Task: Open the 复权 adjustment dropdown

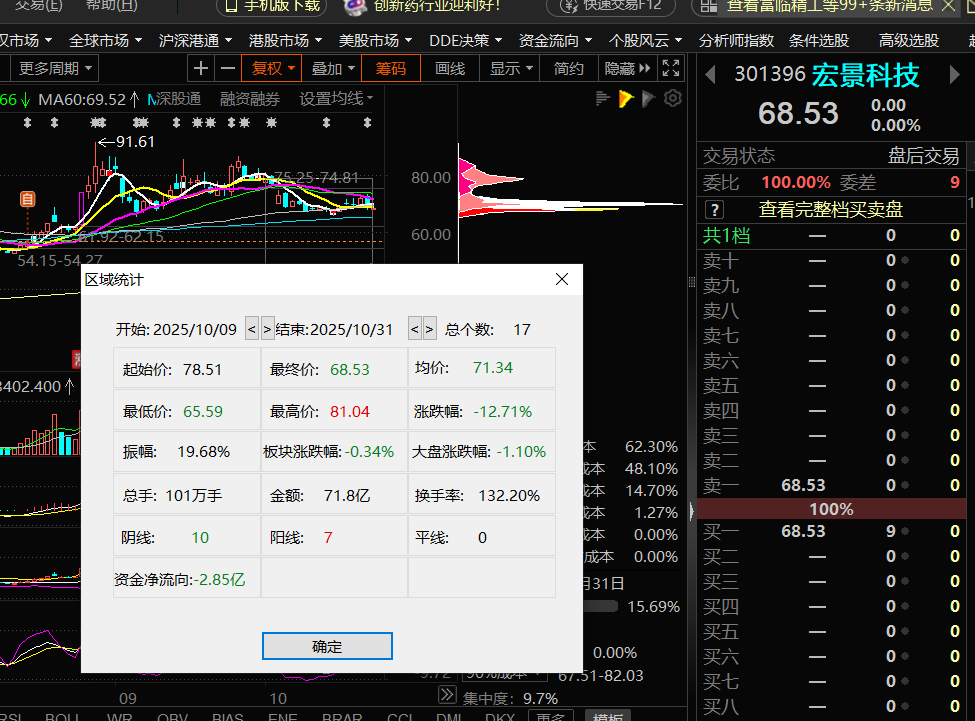Action: (x=272, y=68)
